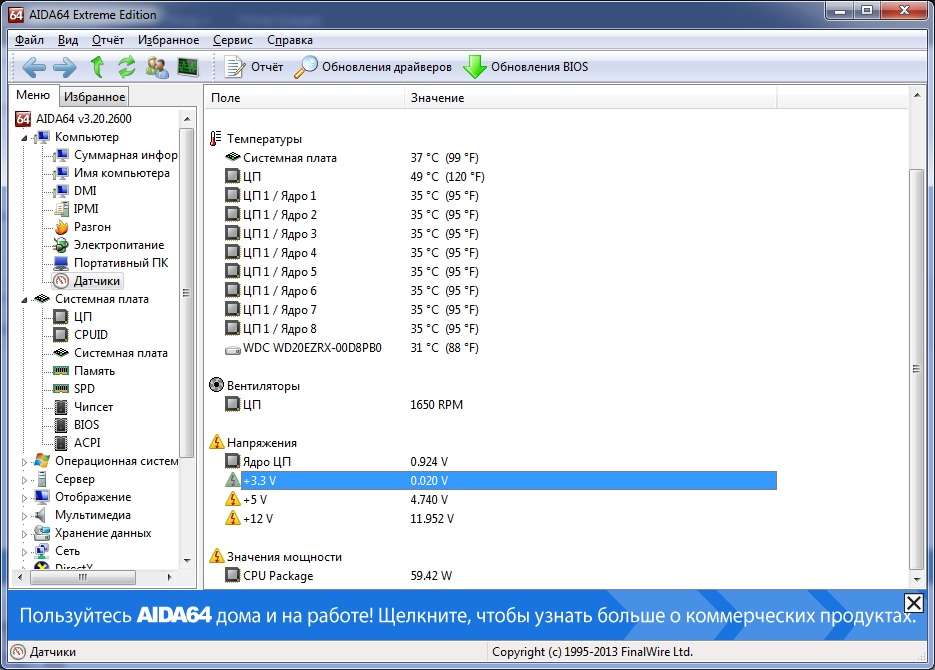Collapse the Компьютер tree branch
The height and width of the screenshot is (670, 935).
point(24,138)
